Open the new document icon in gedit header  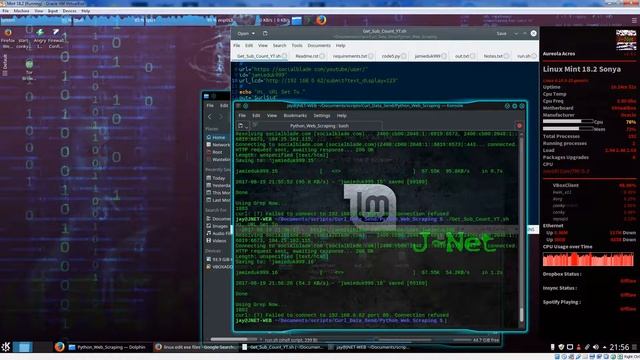265,33
